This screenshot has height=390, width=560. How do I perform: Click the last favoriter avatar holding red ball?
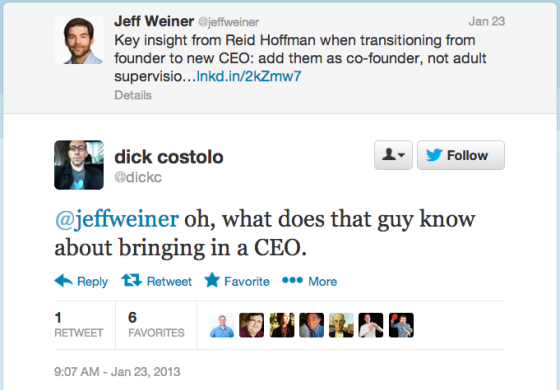[401, 325]
